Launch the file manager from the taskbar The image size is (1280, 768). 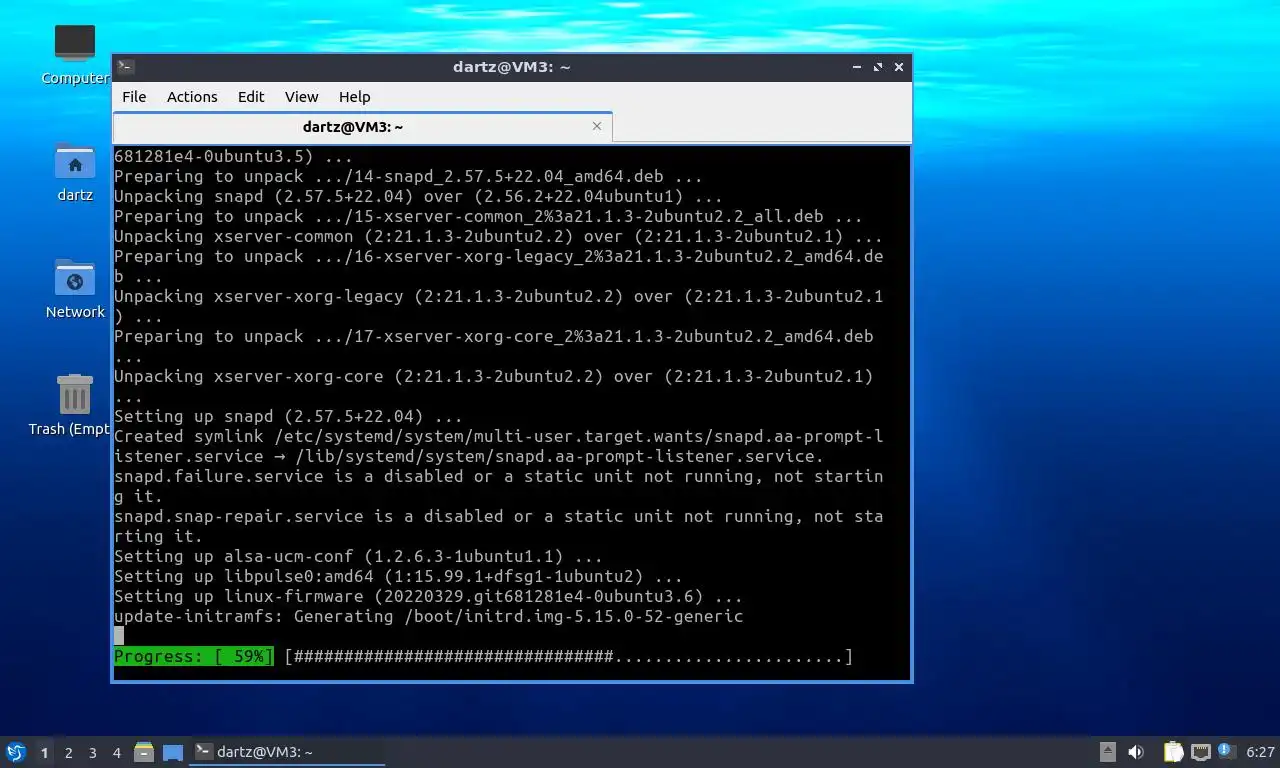coord(144,752)
